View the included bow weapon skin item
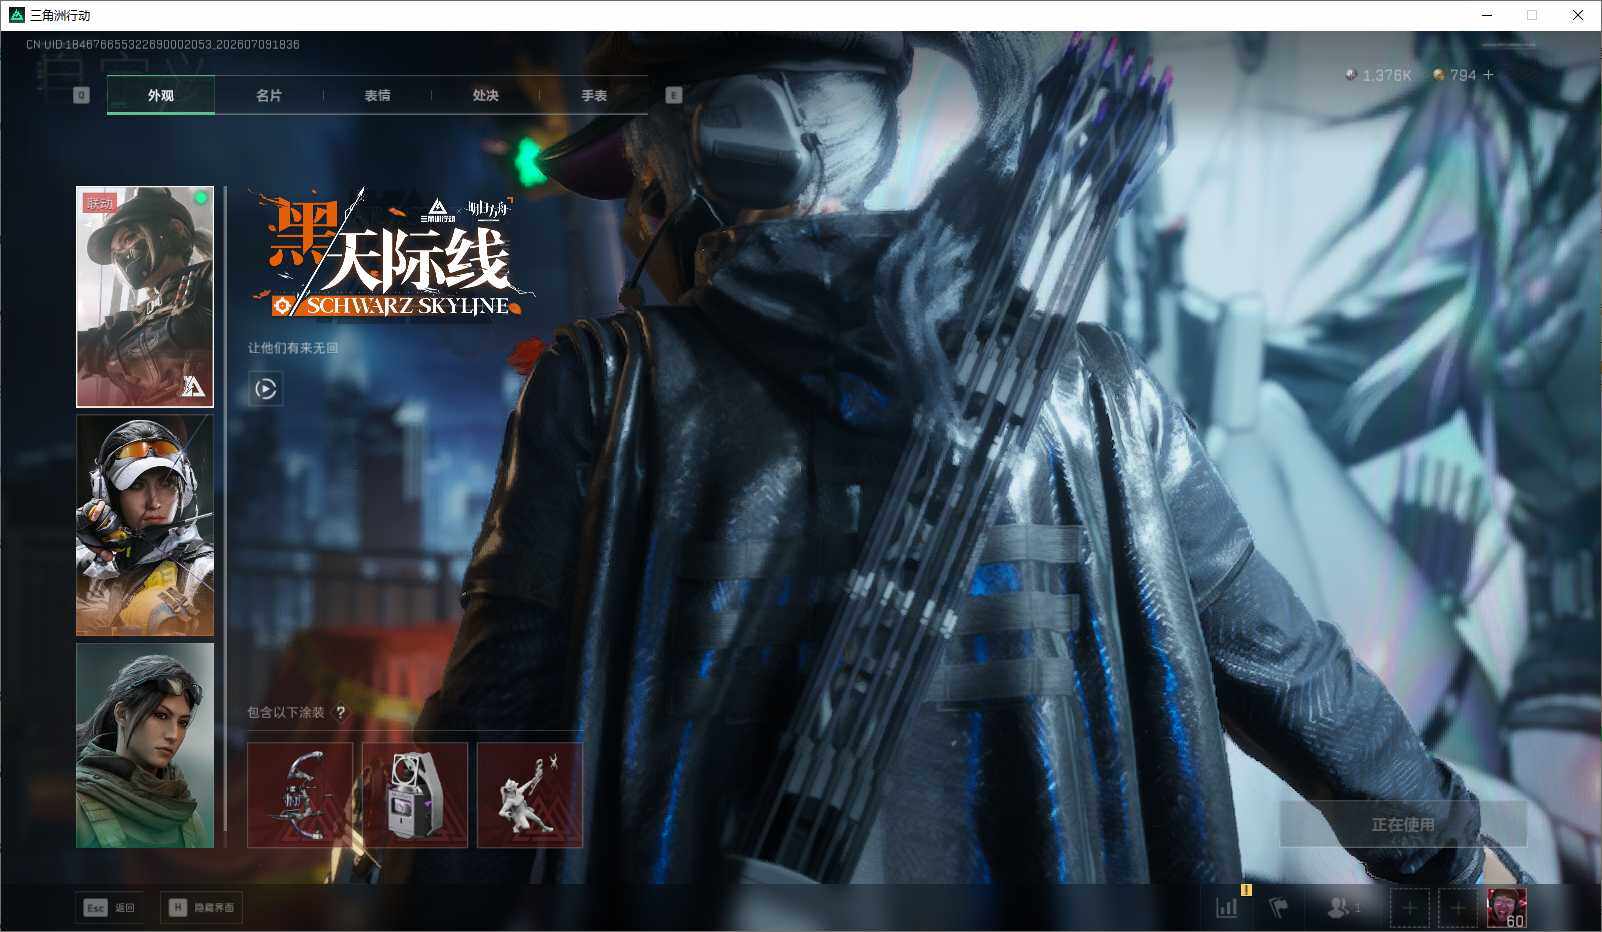Image resolution: width=1602 pixels, height=932 pixels. (300, 795)
